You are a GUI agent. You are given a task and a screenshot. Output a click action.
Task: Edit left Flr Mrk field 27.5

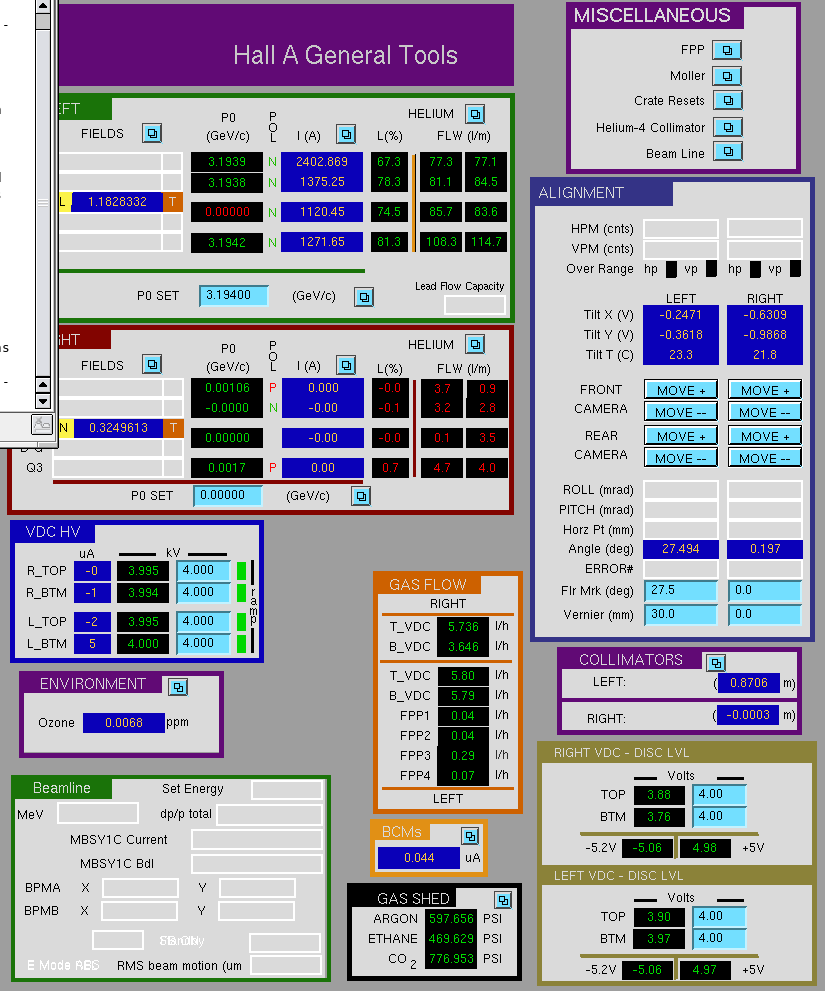[x=681, y=590]
